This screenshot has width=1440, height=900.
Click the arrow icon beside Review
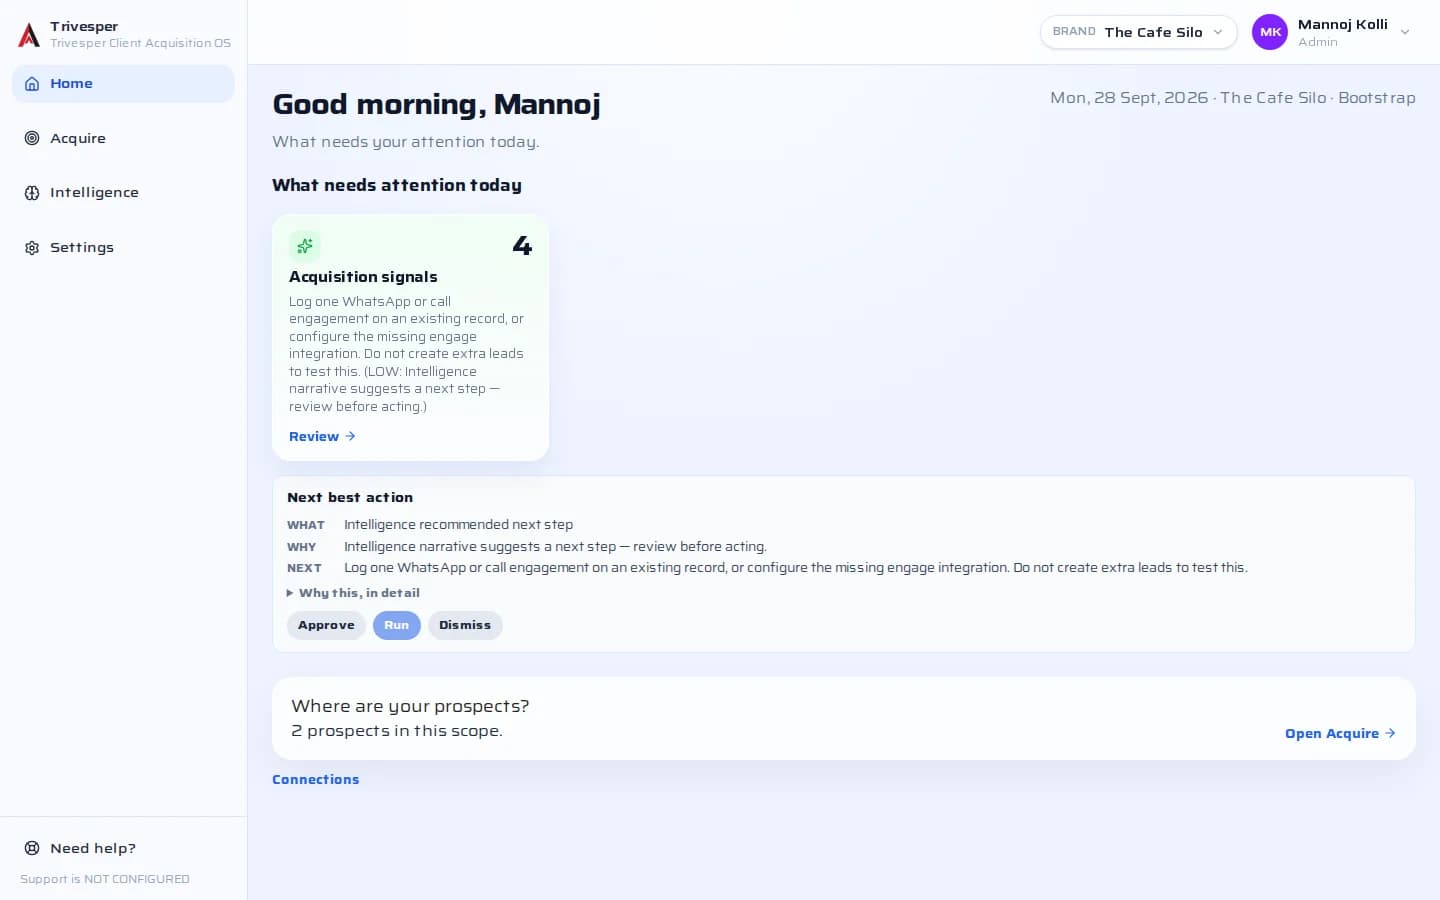(350, 437)
